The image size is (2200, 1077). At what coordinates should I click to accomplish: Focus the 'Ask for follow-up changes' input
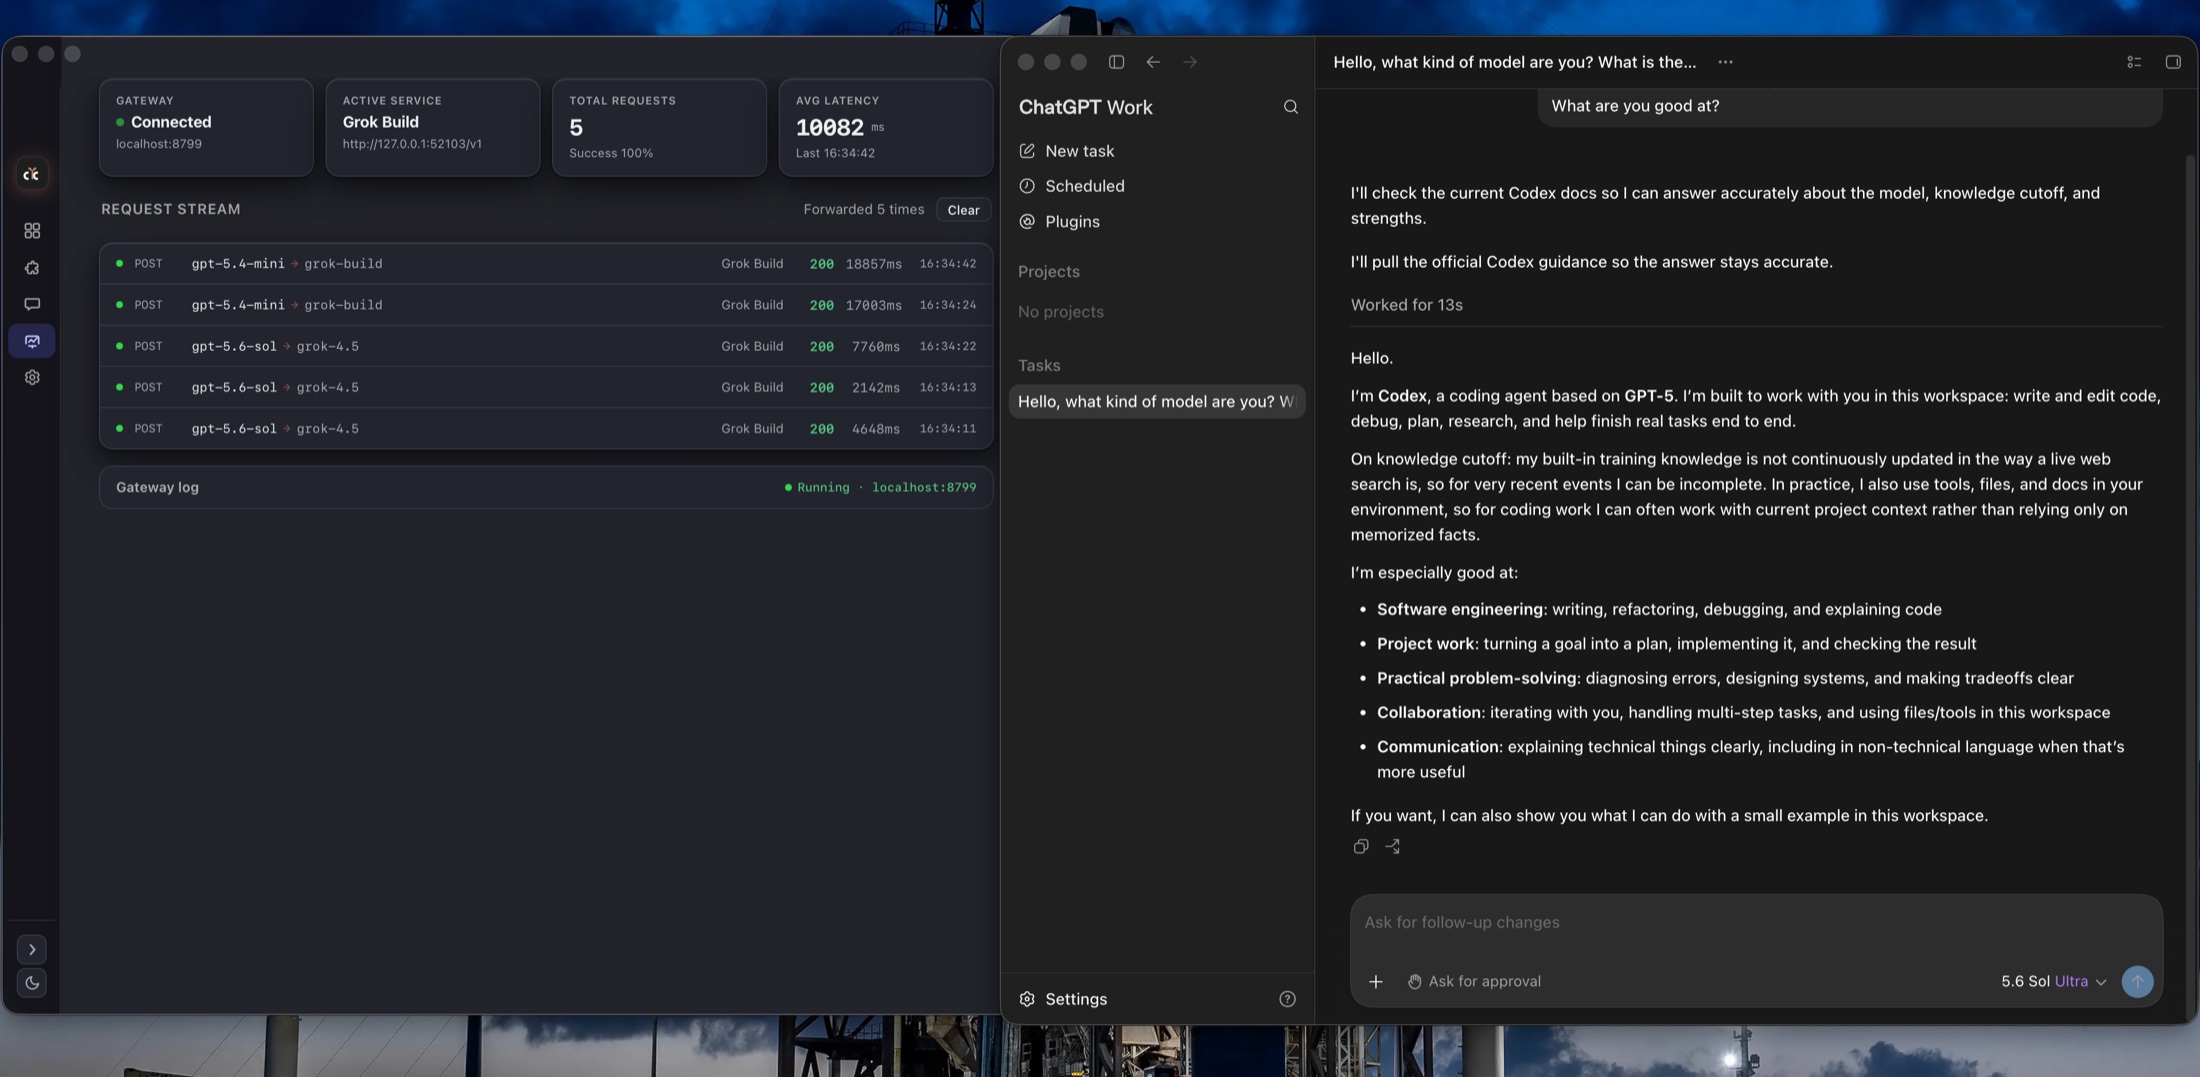point(1755,923)
